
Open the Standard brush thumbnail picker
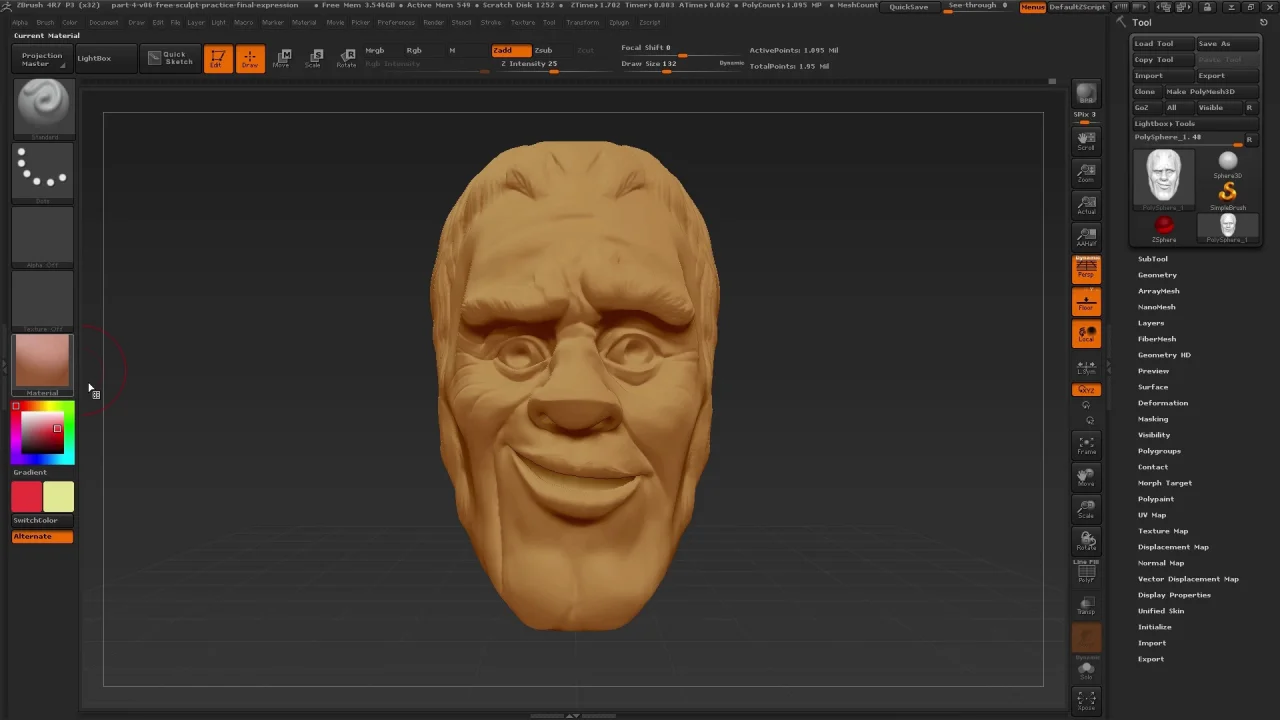pos(43,108)
